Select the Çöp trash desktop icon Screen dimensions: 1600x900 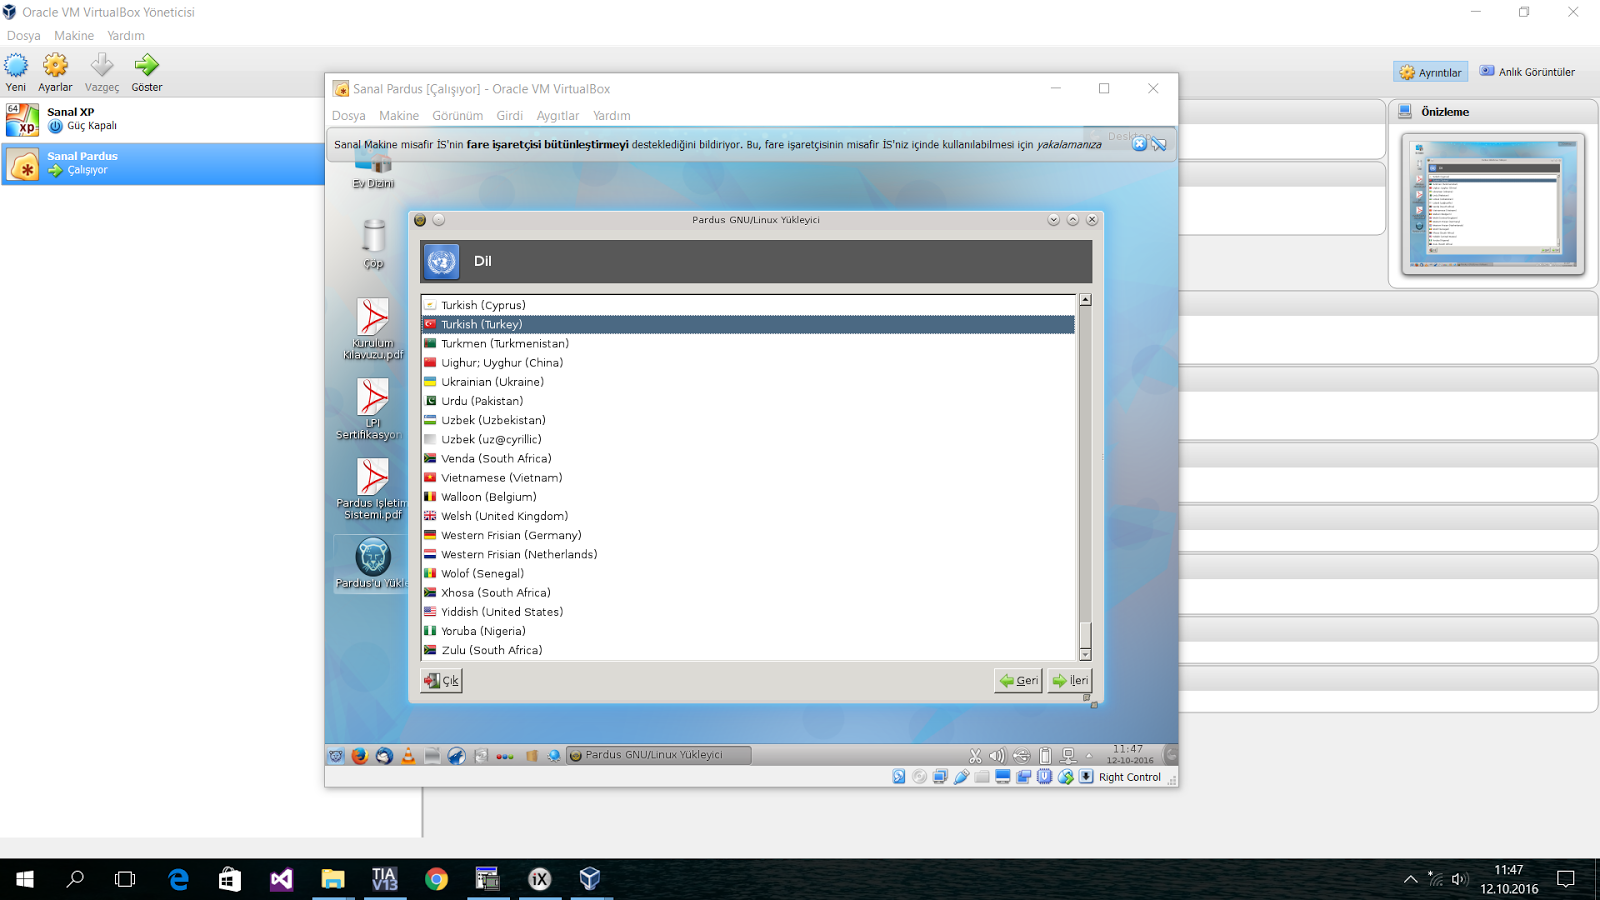click(373, 243)
